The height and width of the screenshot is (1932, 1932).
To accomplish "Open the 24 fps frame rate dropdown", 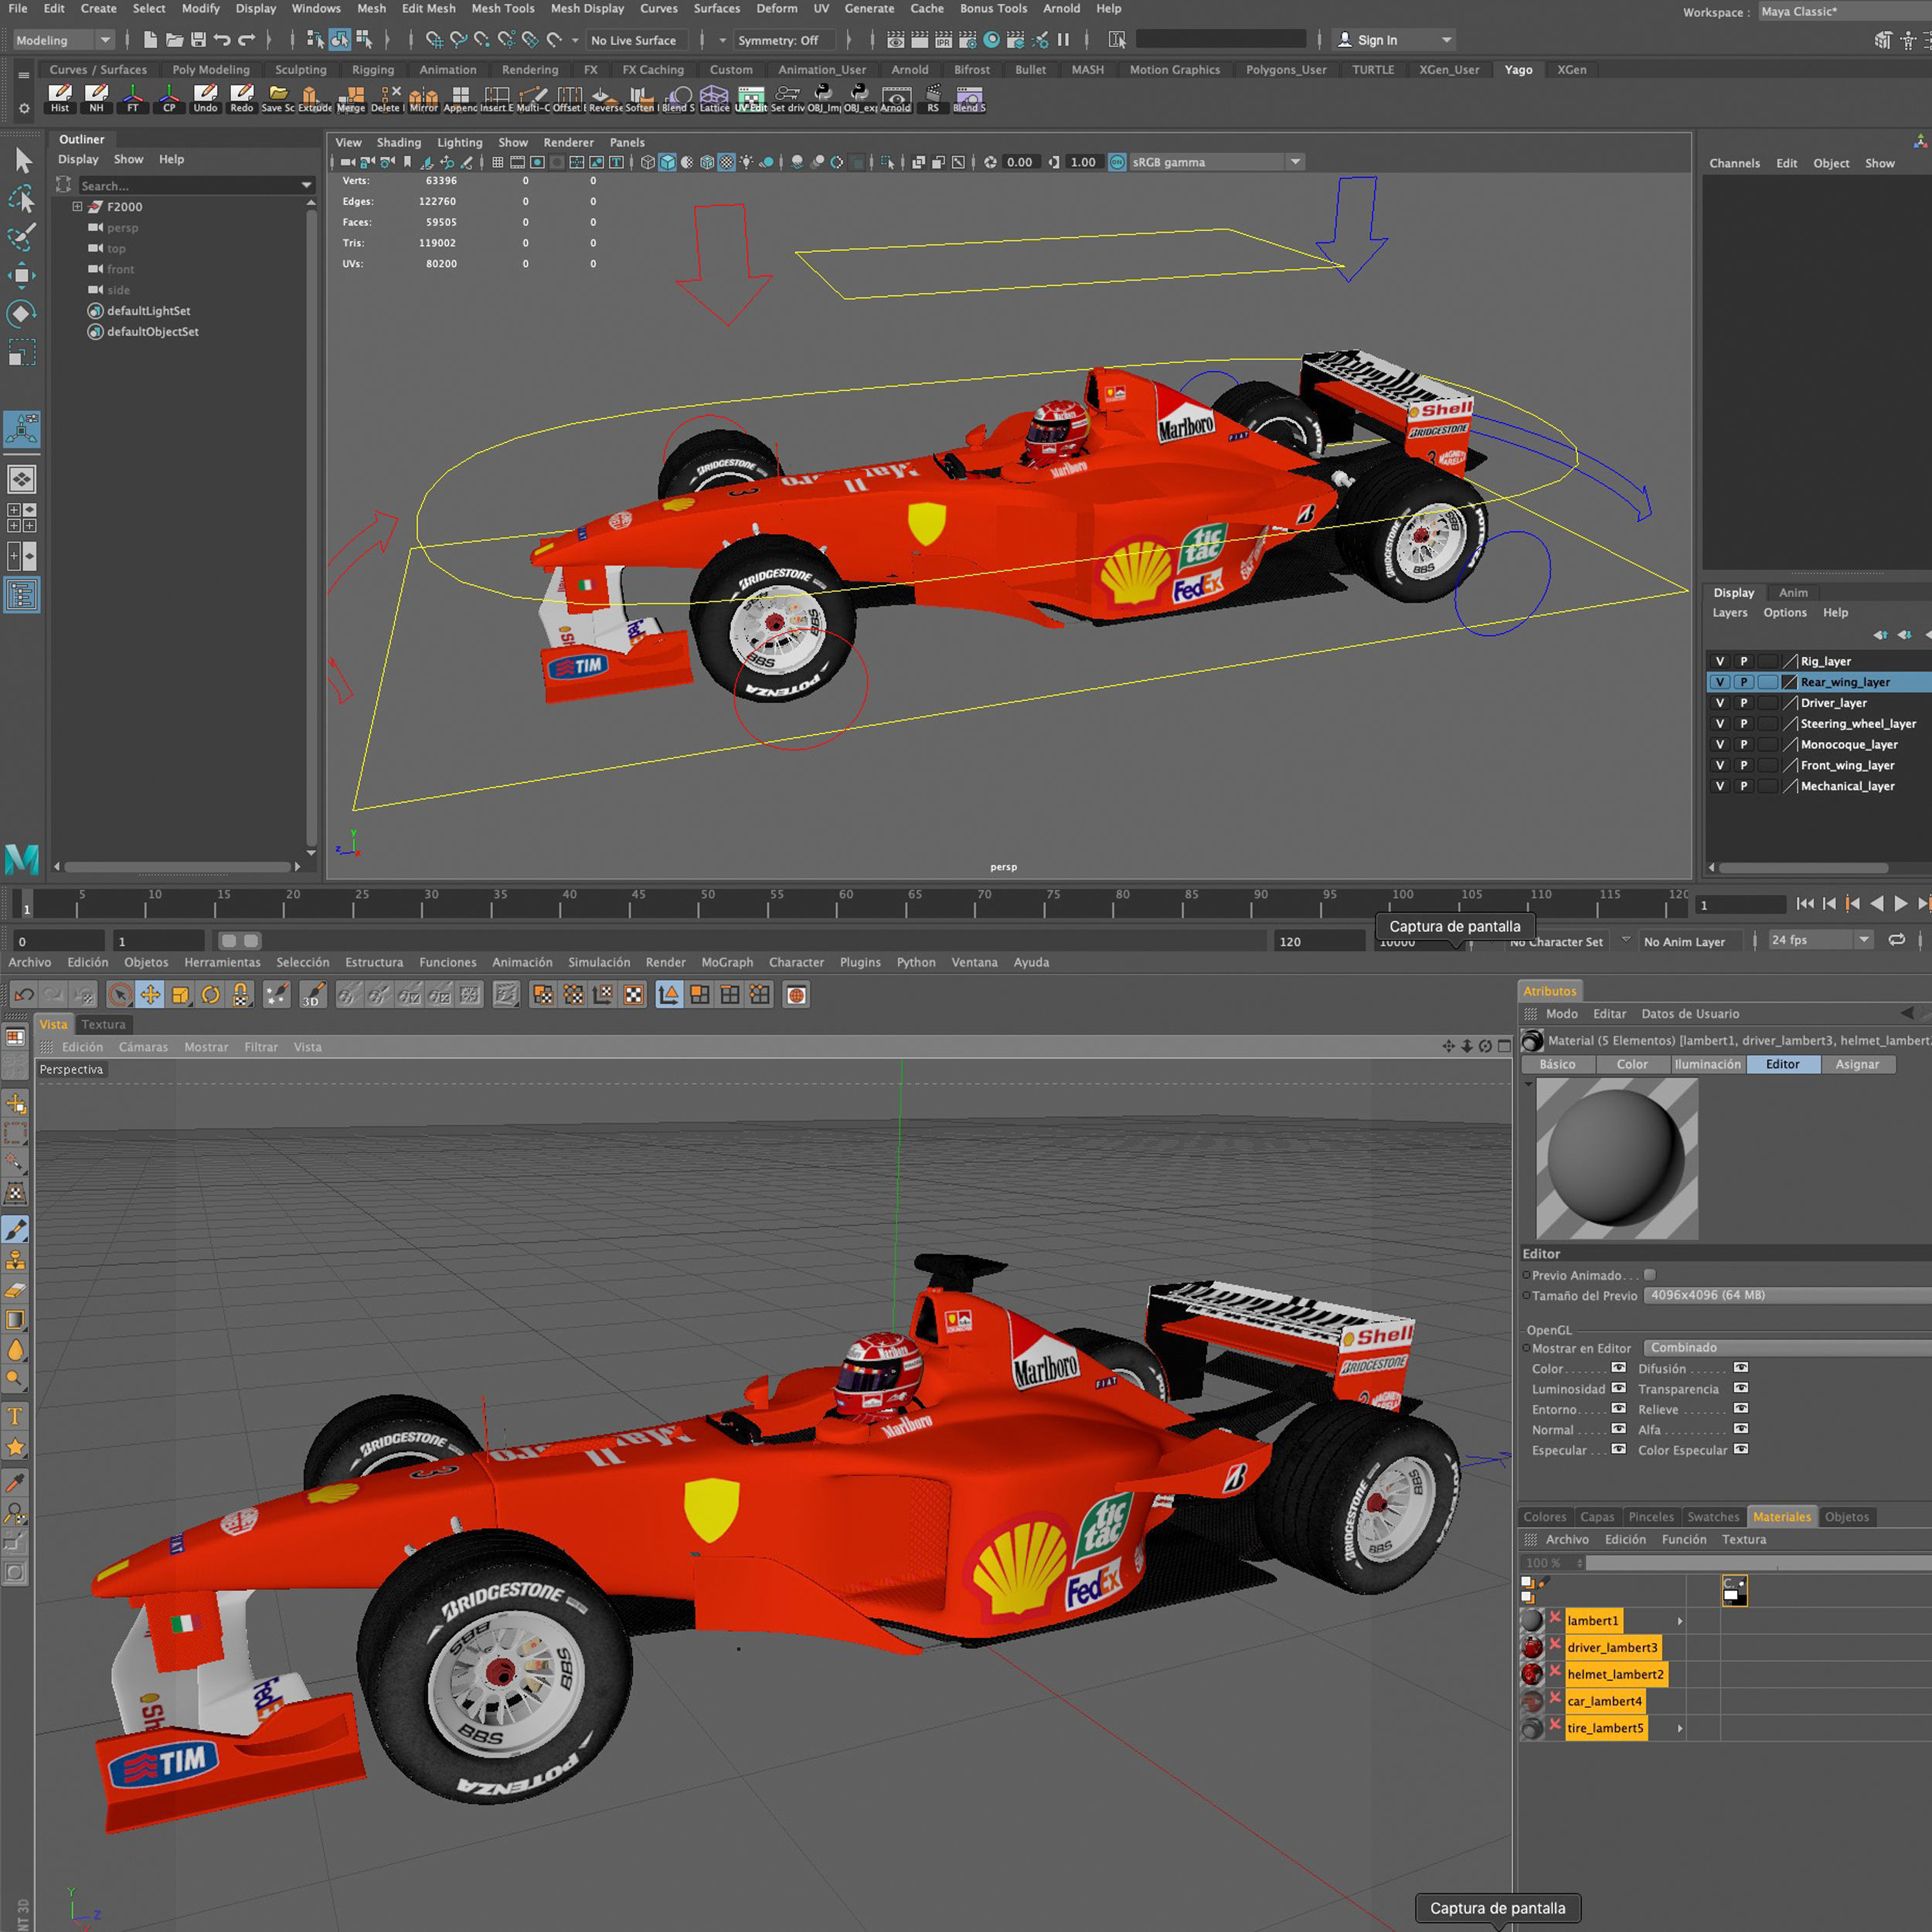I will tap(1820, 940).
